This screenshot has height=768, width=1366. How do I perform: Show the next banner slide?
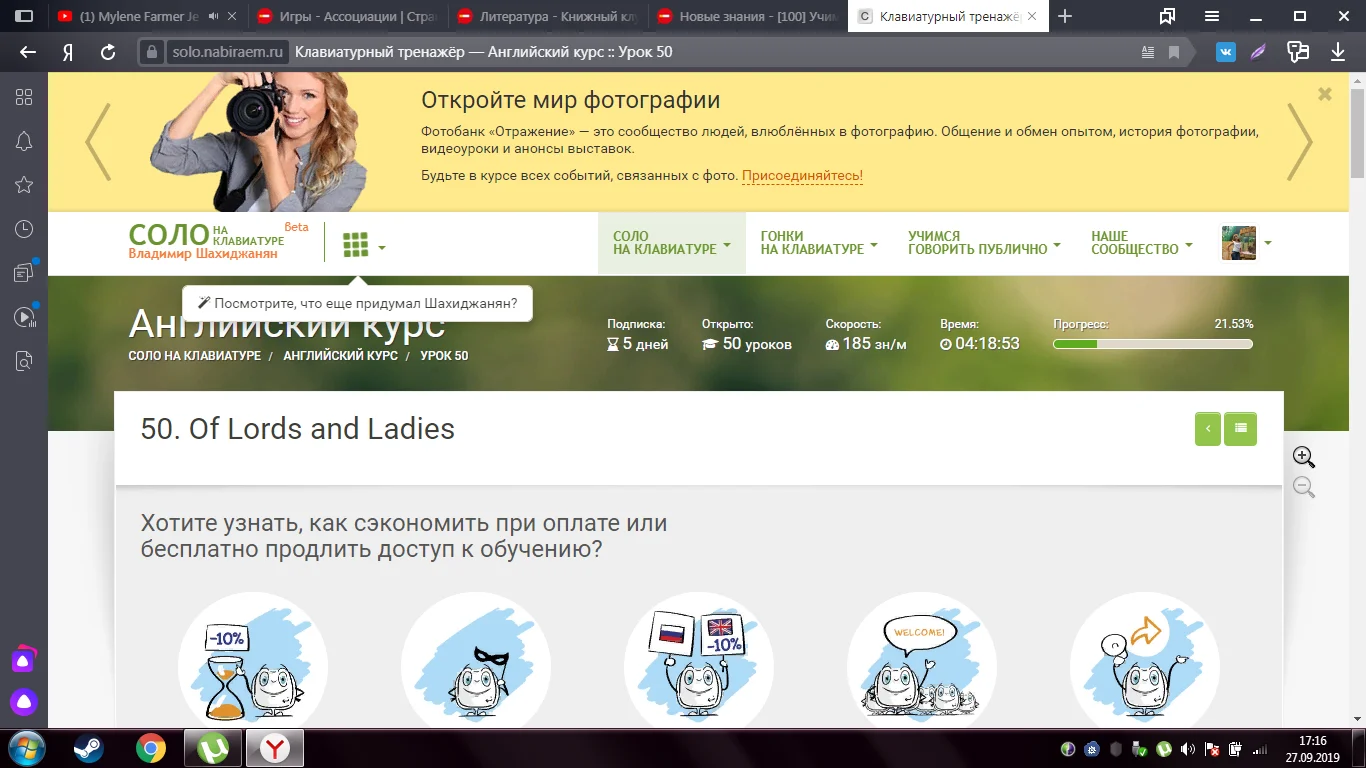(x=1299, y=141)
